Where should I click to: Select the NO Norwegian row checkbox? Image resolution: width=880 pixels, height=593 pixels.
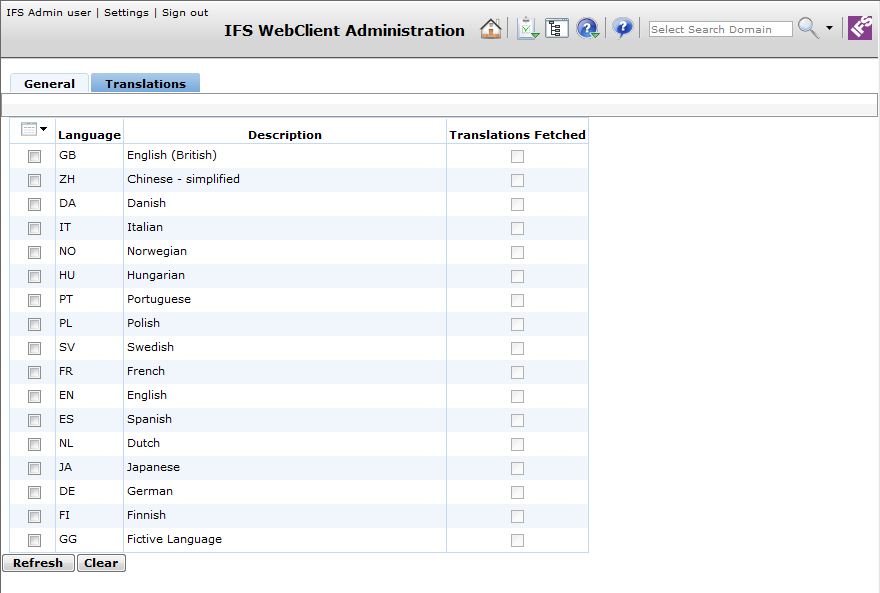click(34, 252)
